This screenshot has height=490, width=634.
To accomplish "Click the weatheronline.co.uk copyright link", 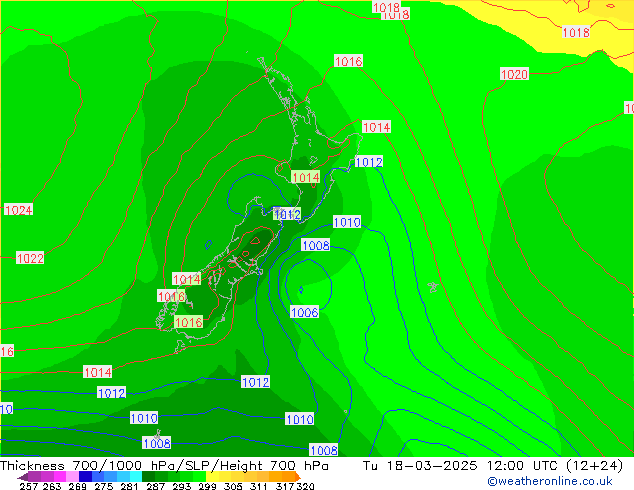I will (x=550, y=481).
